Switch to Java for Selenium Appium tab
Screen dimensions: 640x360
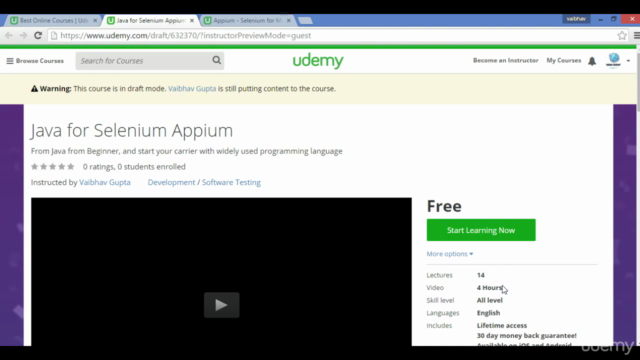(x=150, y=20)
